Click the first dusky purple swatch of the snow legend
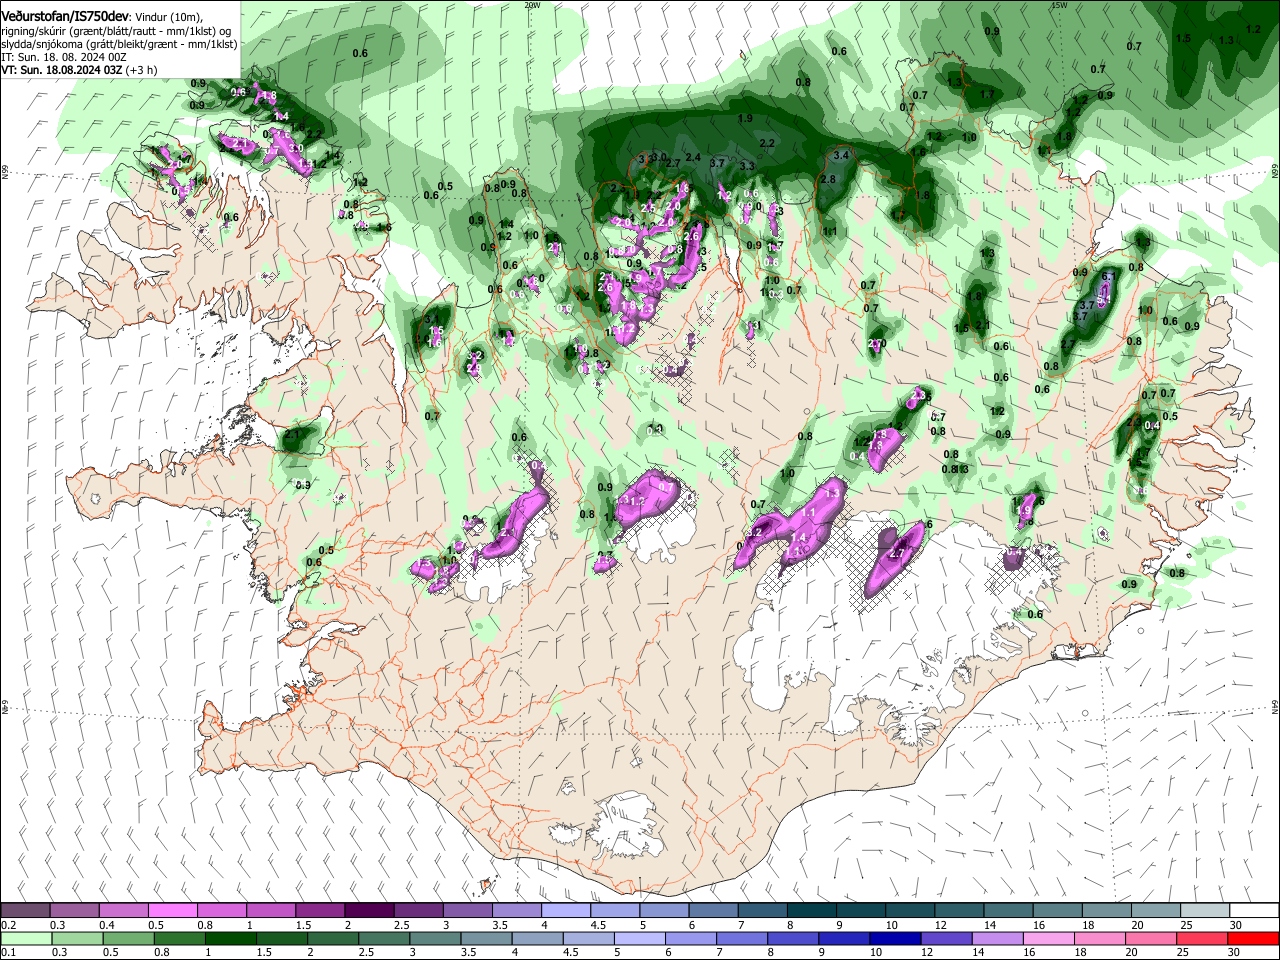Image resolution: width=1280 pixels, height=960 pixels. pyautogui.click(x=25, y=911)
